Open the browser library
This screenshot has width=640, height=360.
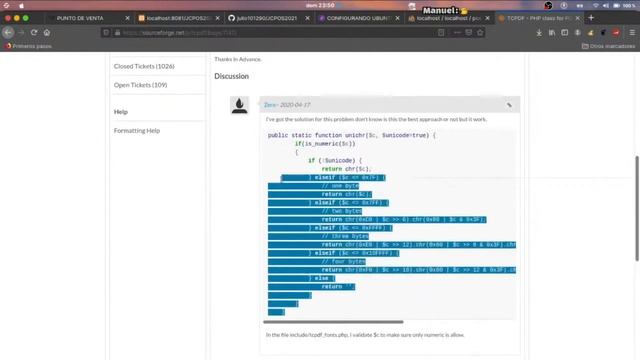click(x=552, y=32)
